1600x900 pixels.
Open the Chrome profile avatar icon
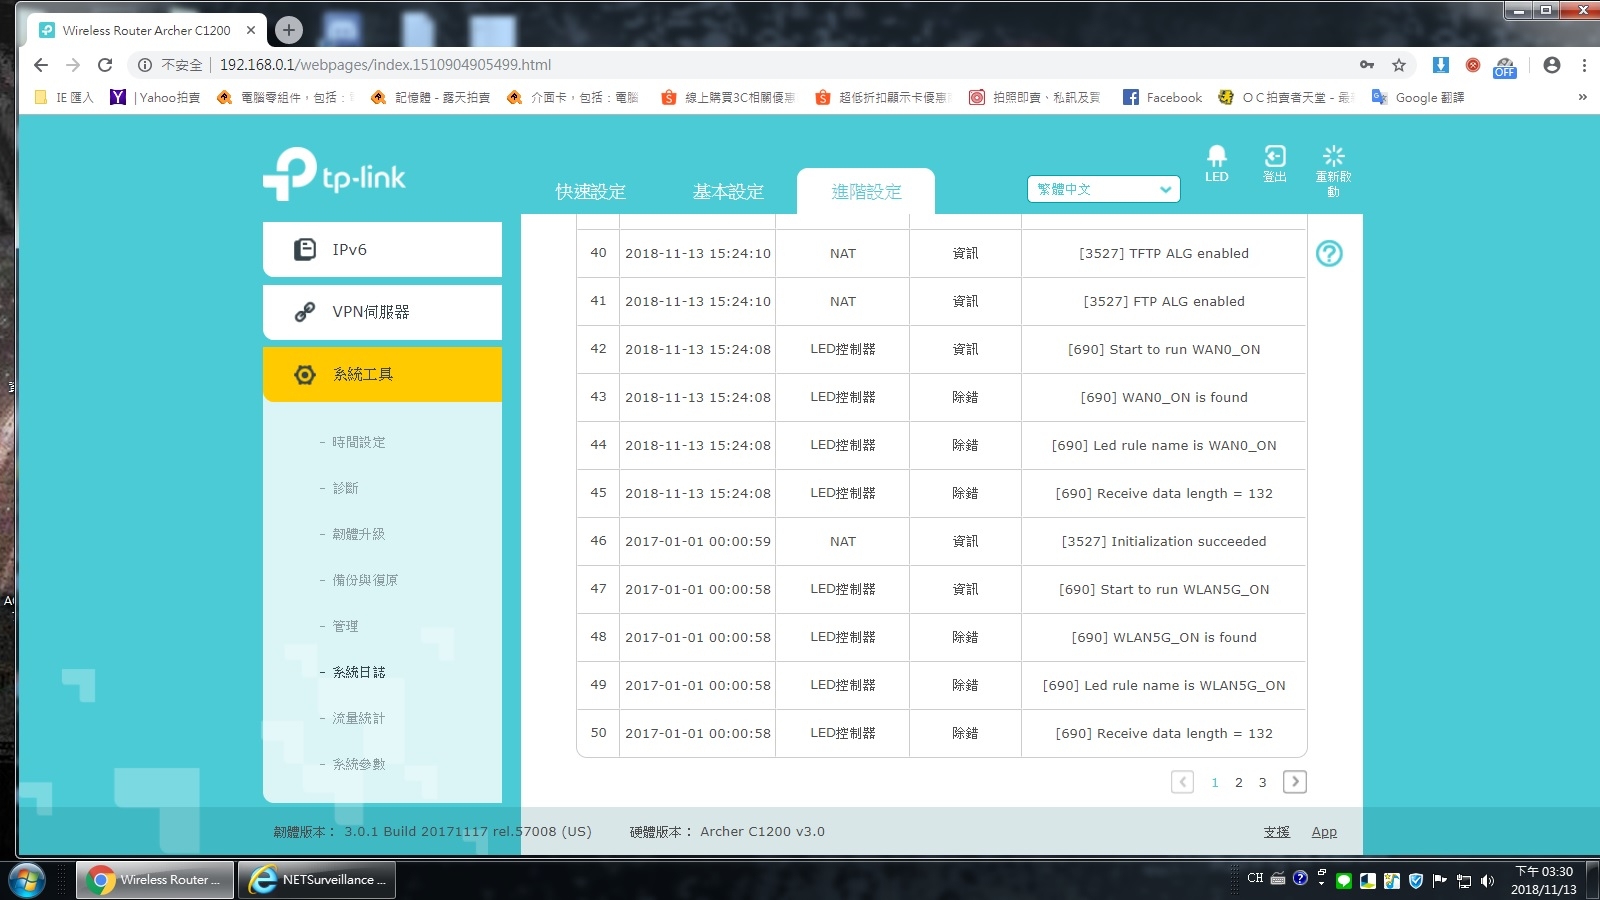coord(1552,65)
